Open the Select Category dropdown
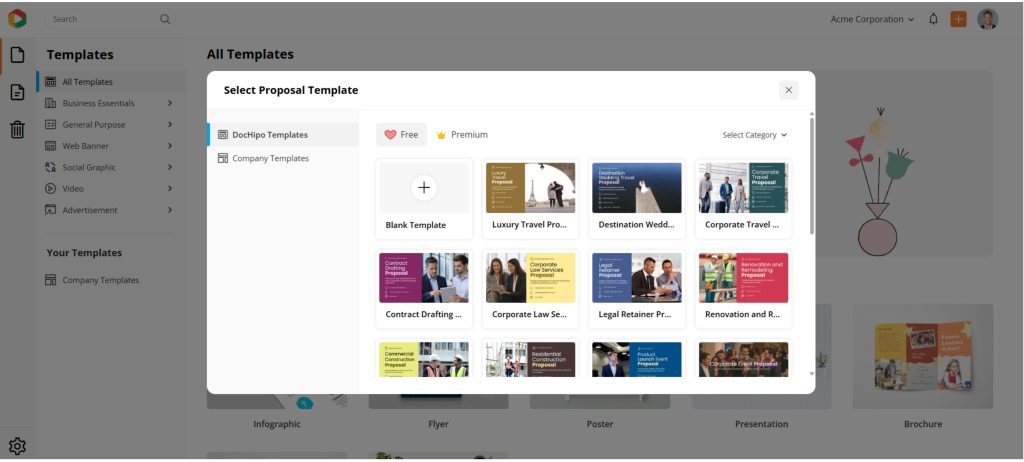 (754, 135)
